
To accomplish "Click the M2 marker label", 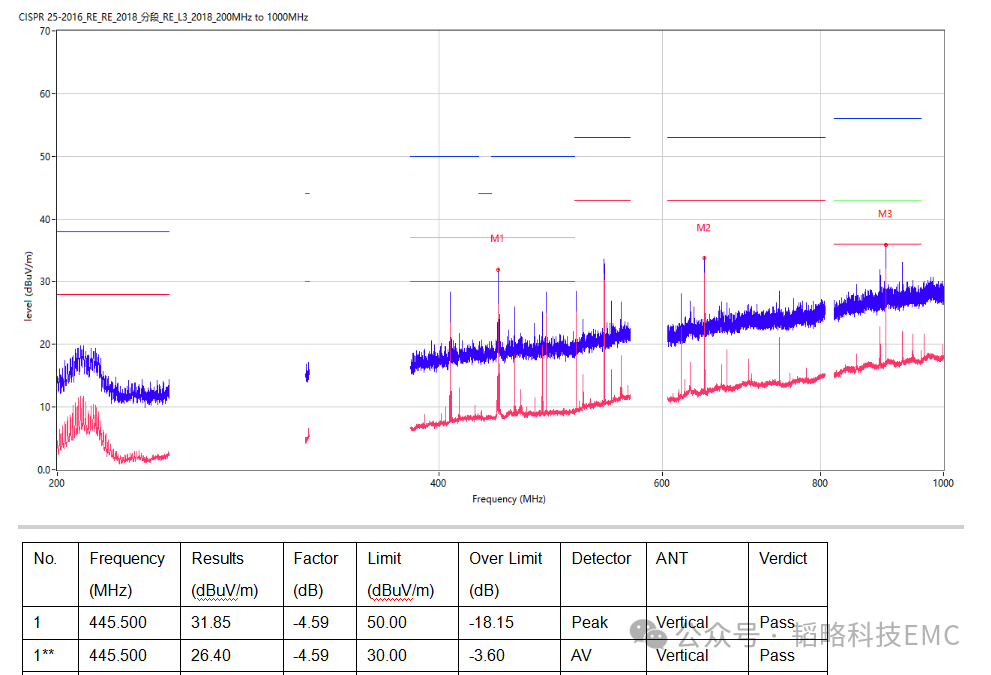I will coord(703,228).
